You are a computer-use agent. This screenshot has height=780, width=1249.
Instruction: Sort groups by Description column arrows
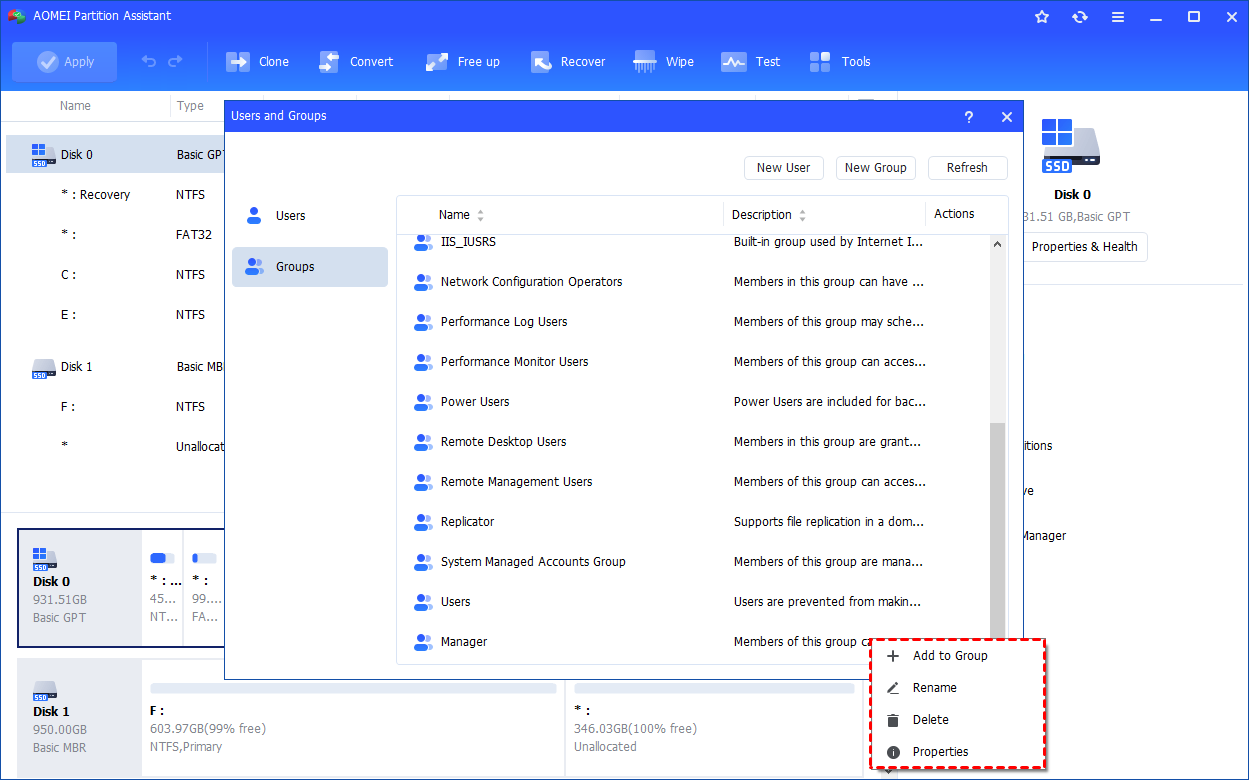click(x=802, y=215)
